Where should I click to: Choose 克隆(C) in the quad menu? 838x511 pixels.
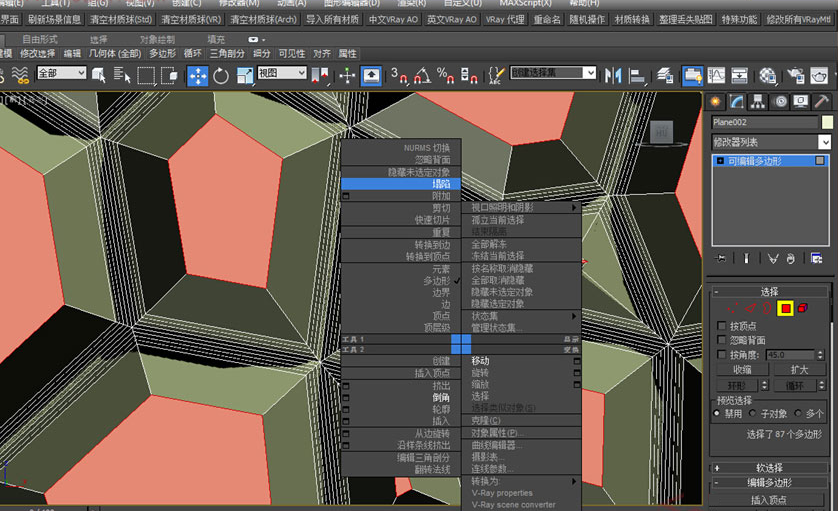[x=521, y=421]
